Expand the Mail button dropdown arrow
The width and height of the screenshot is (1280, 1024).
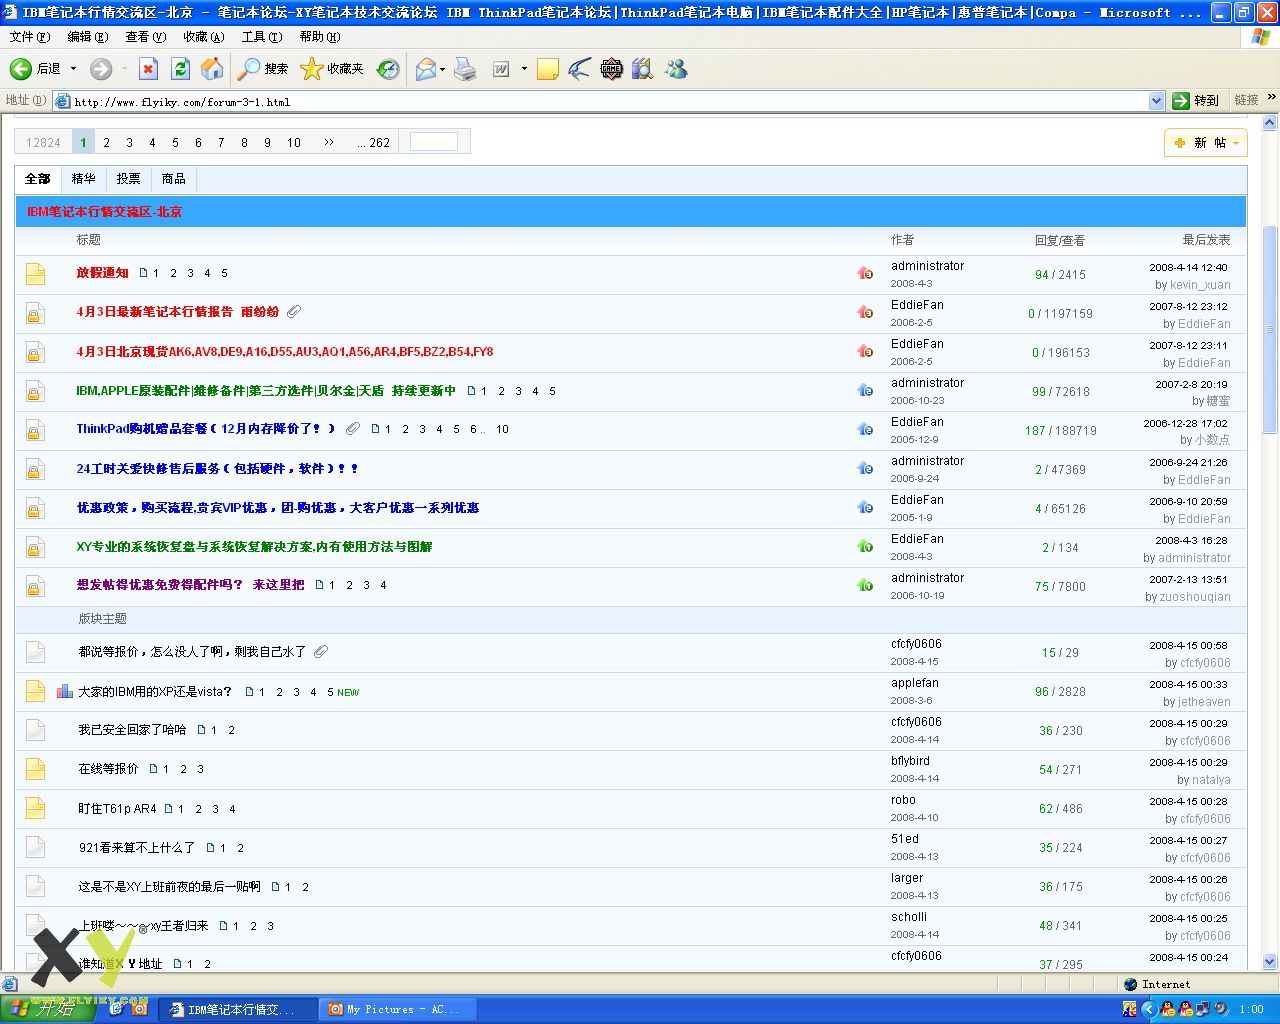(x=442, y=69)
